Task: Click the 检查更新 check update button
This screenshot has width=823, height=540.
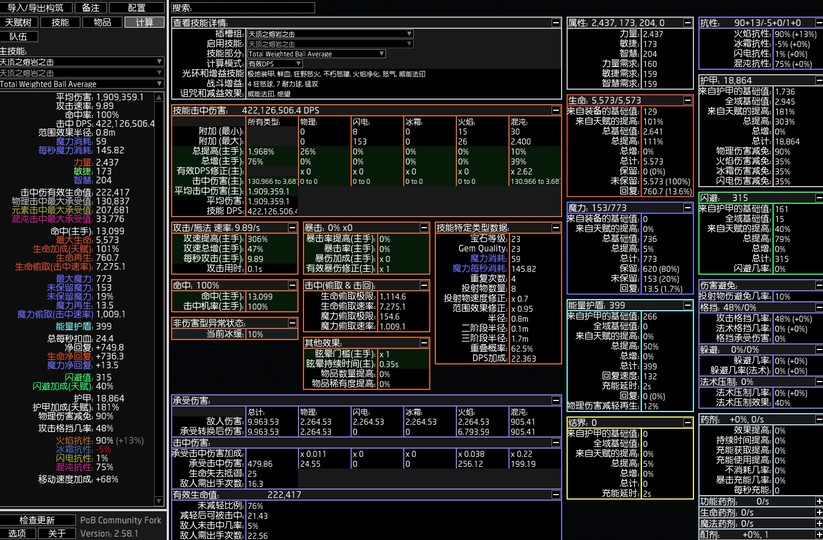Action: (38, 520)
